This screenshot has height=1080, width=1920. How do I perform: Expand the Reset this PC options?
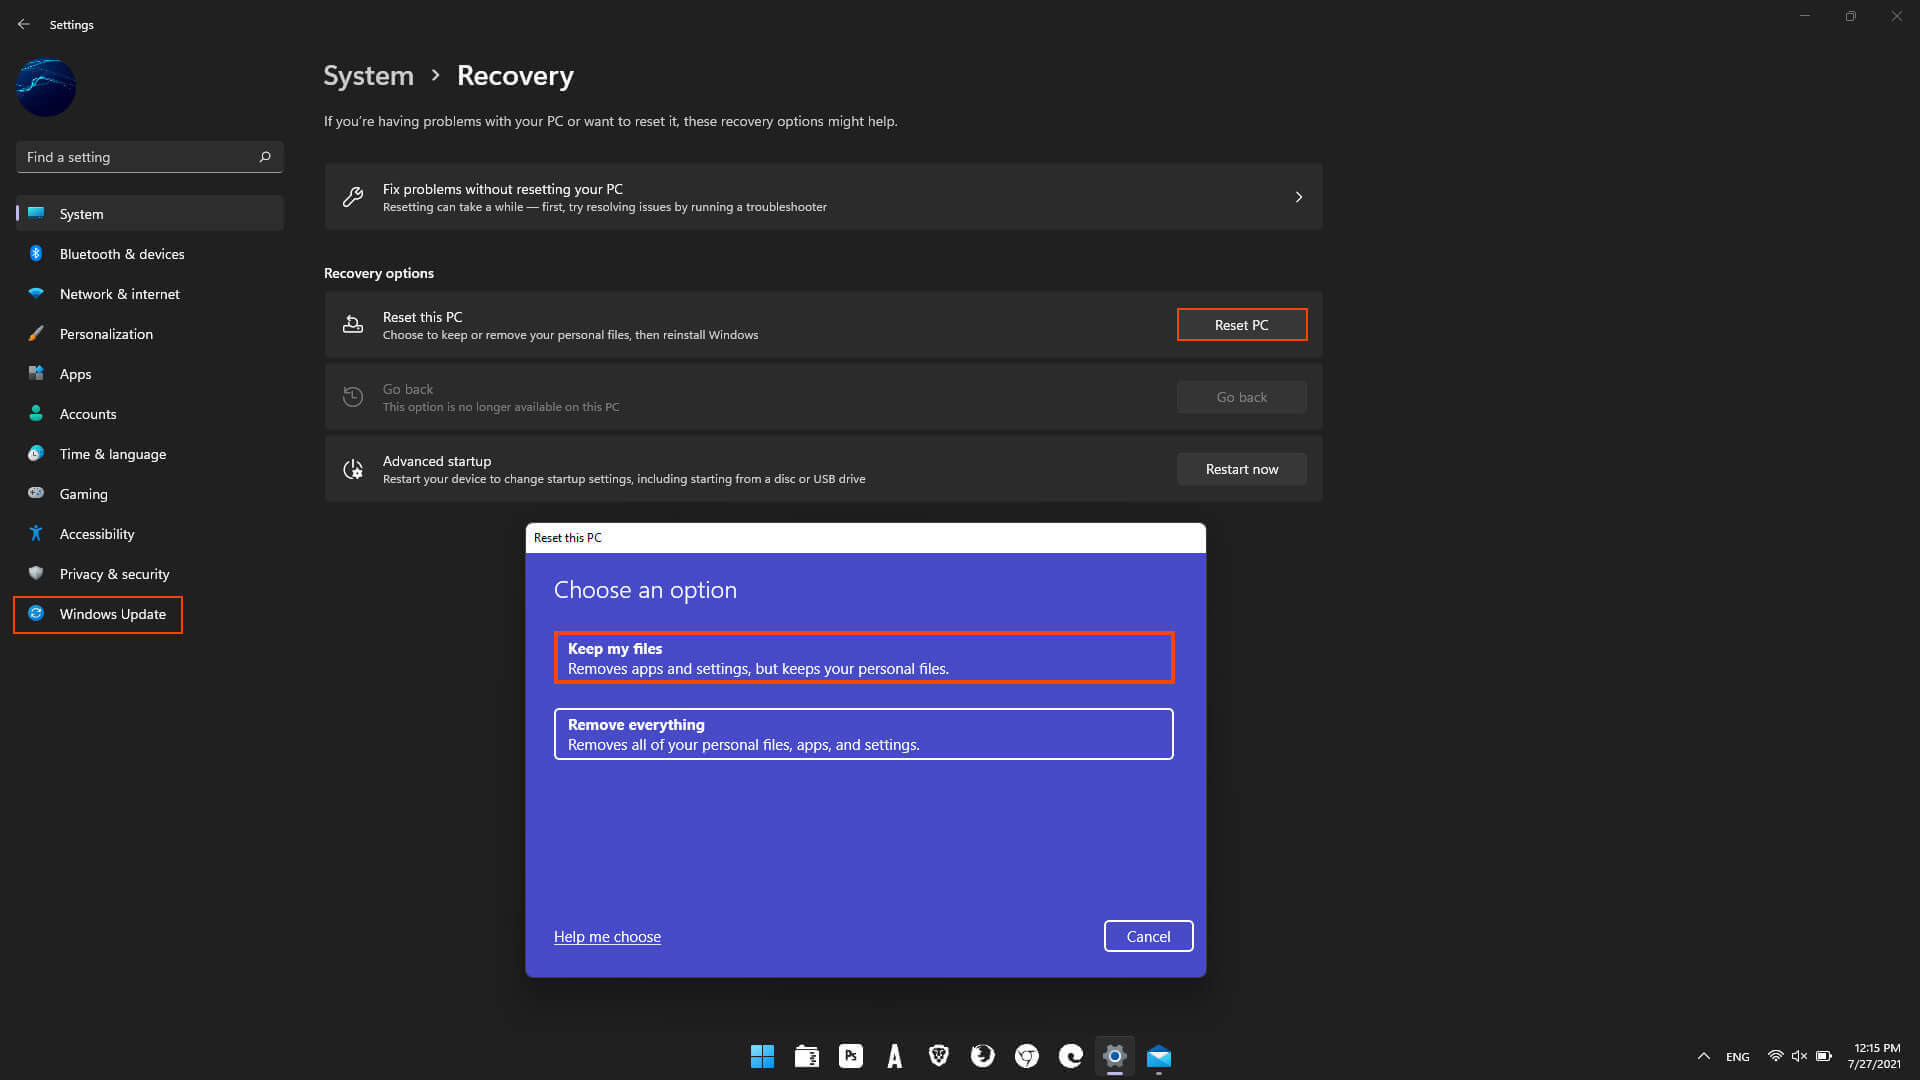(1241, 323)
